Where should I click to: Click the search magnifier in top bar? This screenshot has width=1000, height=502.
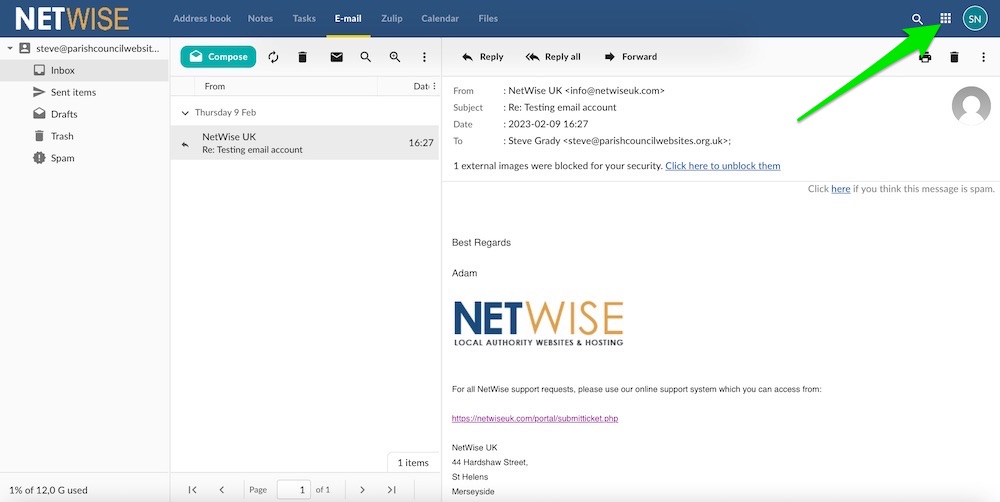(917, 19)
